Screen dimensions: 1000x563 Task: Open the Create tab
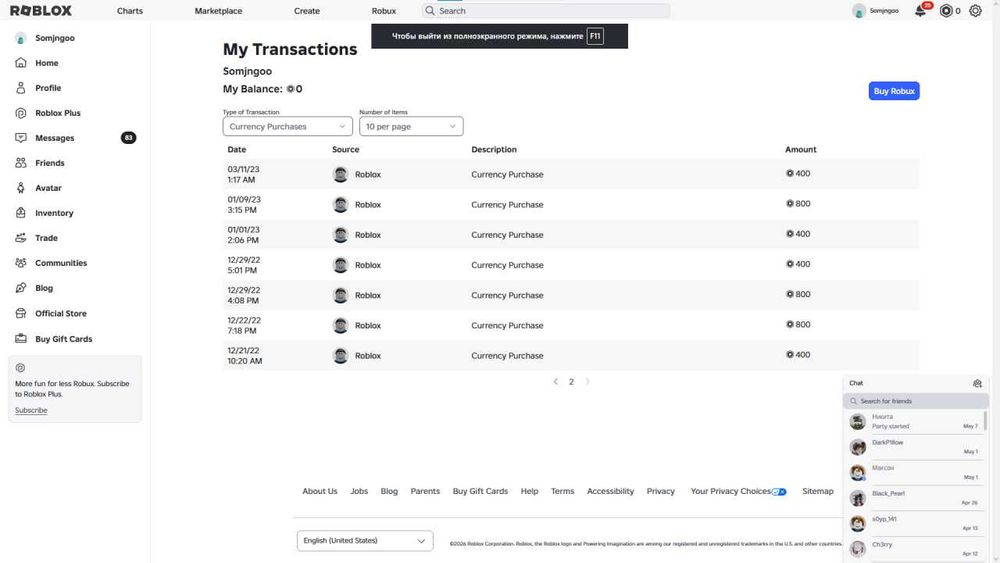(307, 11)
